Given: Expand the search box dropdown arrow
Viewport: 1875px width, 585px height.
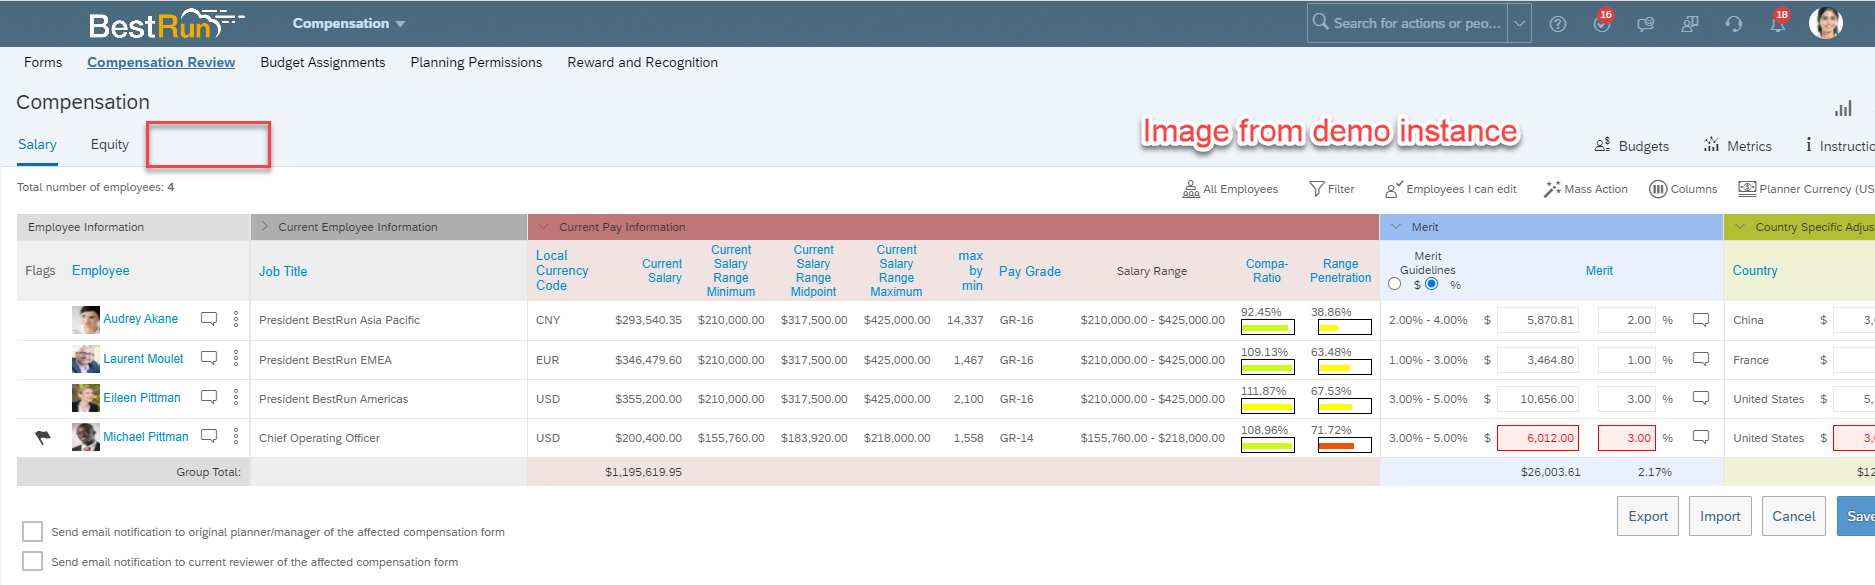Looking at the screenshot, I should [1519, 23].
